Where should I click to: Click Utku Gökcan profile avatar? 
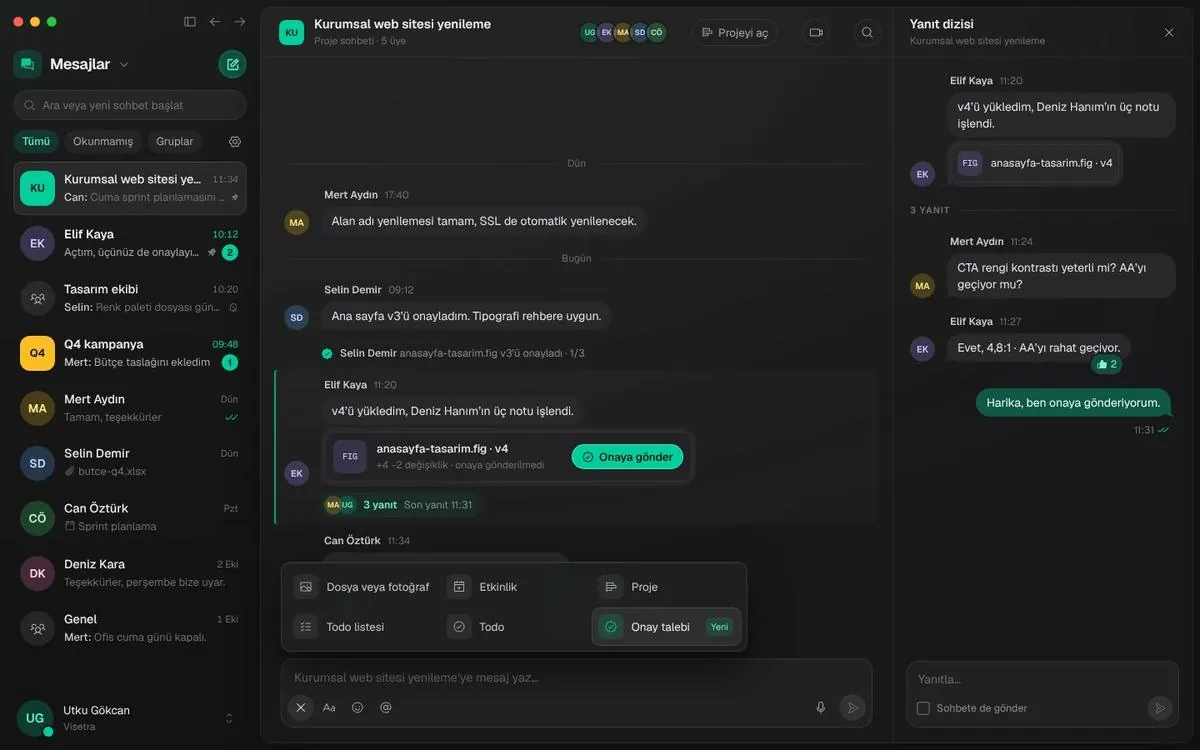coord(35,718)
